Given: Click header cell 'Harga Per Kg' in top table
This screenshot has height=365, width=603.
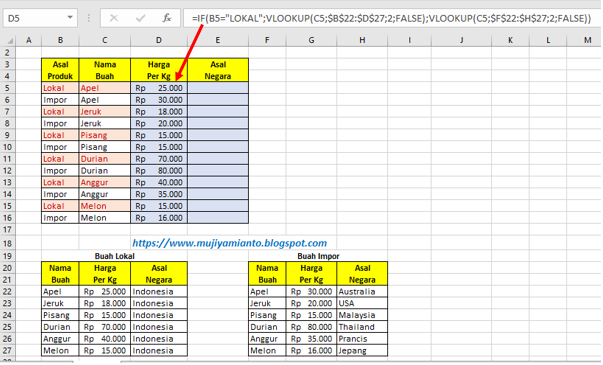Looking at the screenshot, I should tap(159, 70).
